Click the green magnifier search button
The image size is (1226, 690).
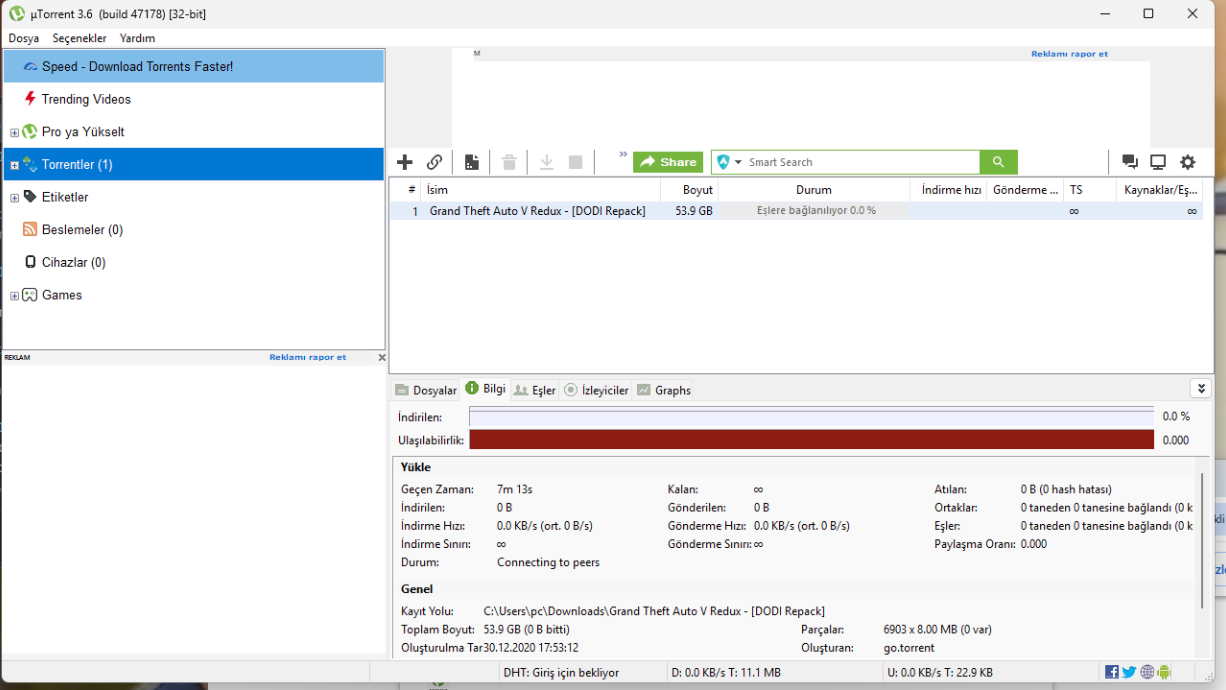click(x=999, y=162)
